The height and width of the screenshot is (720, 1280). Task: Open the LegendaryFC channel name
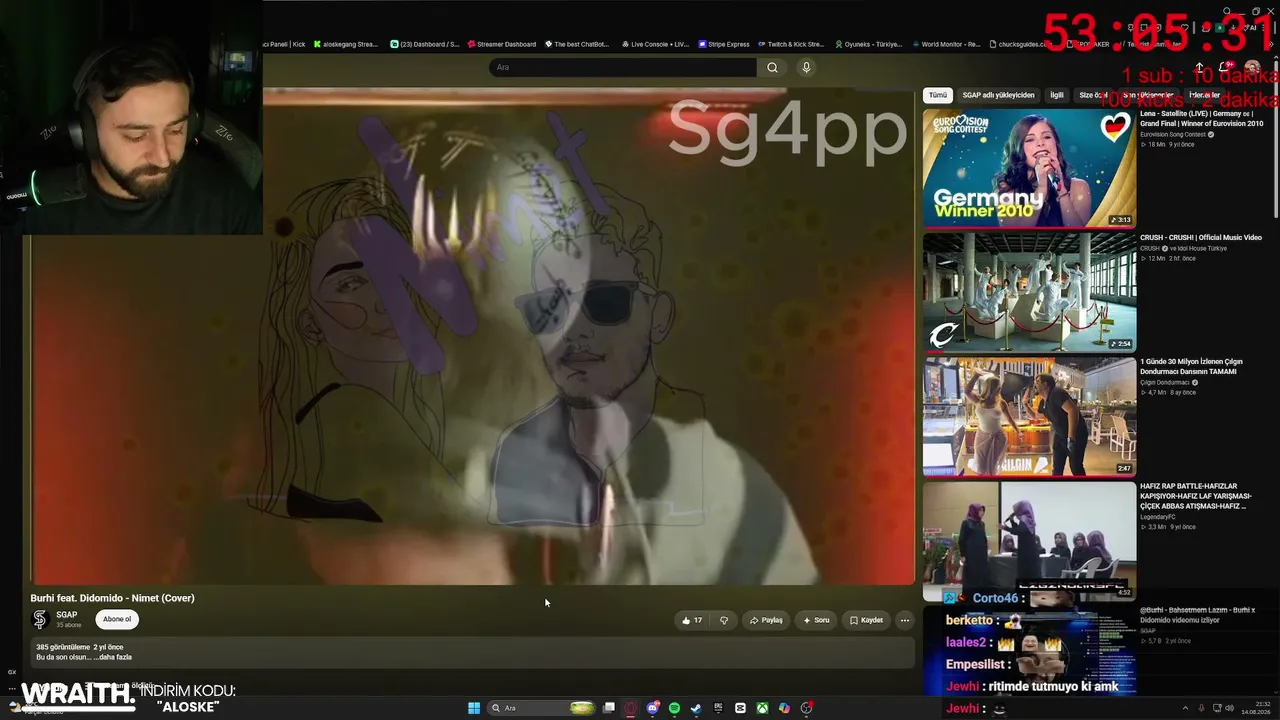pos(1158,517)
